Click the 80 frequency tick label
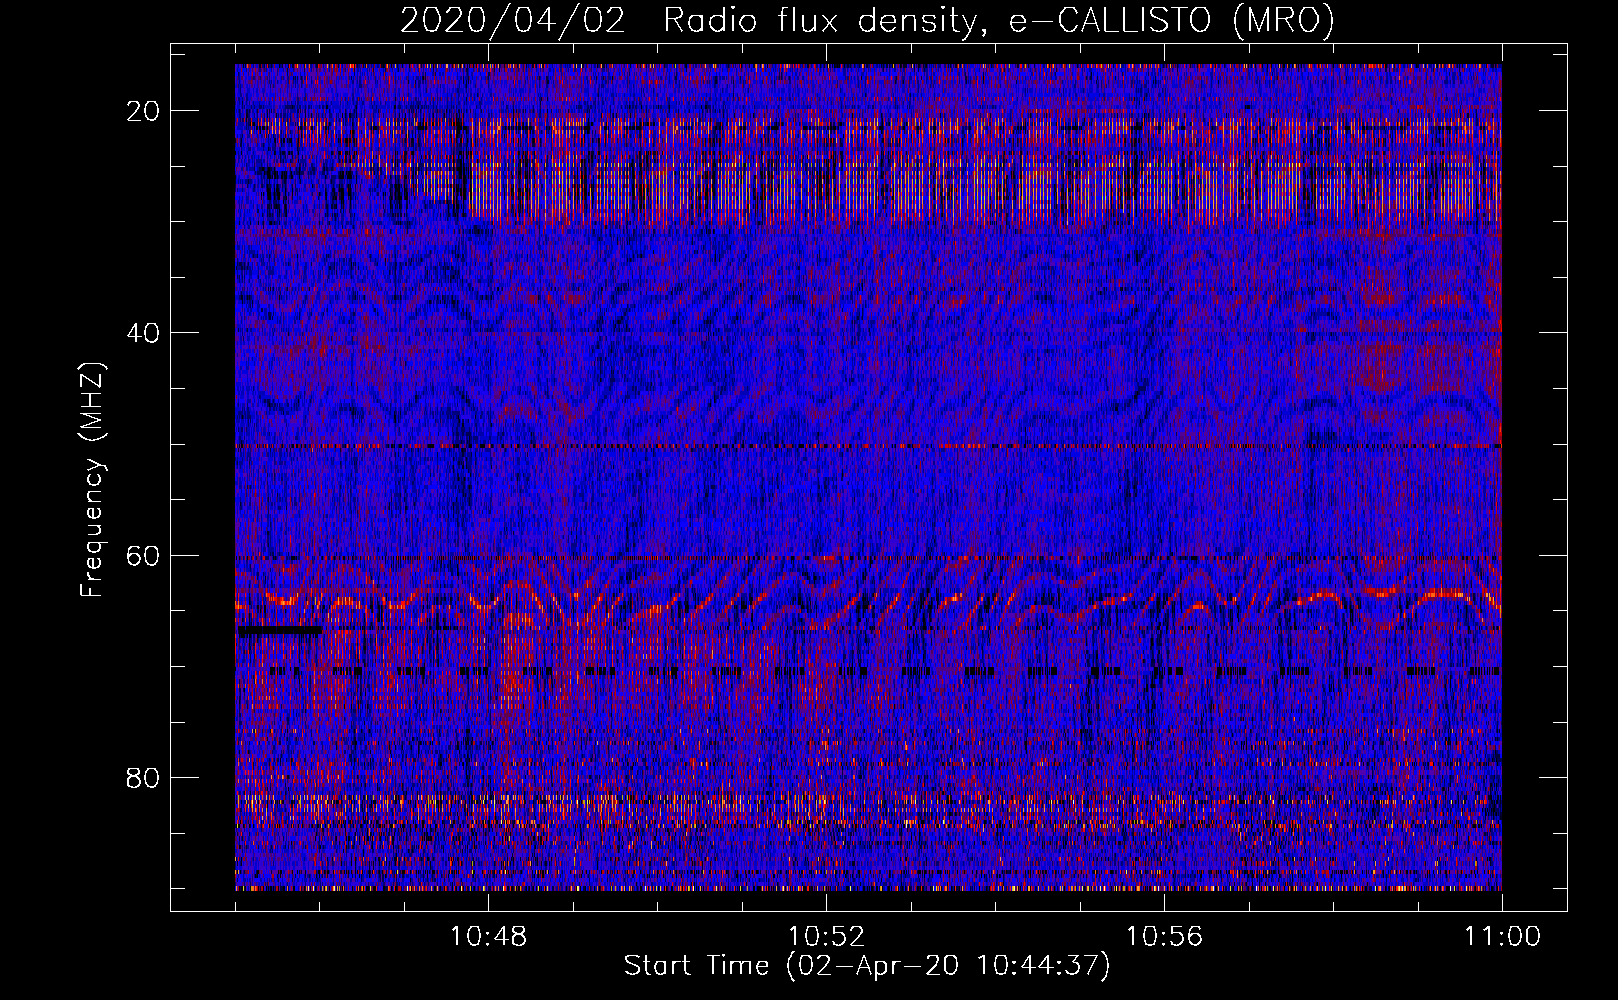Screen dimensions: 1618x1000 [x=144, y=777]
